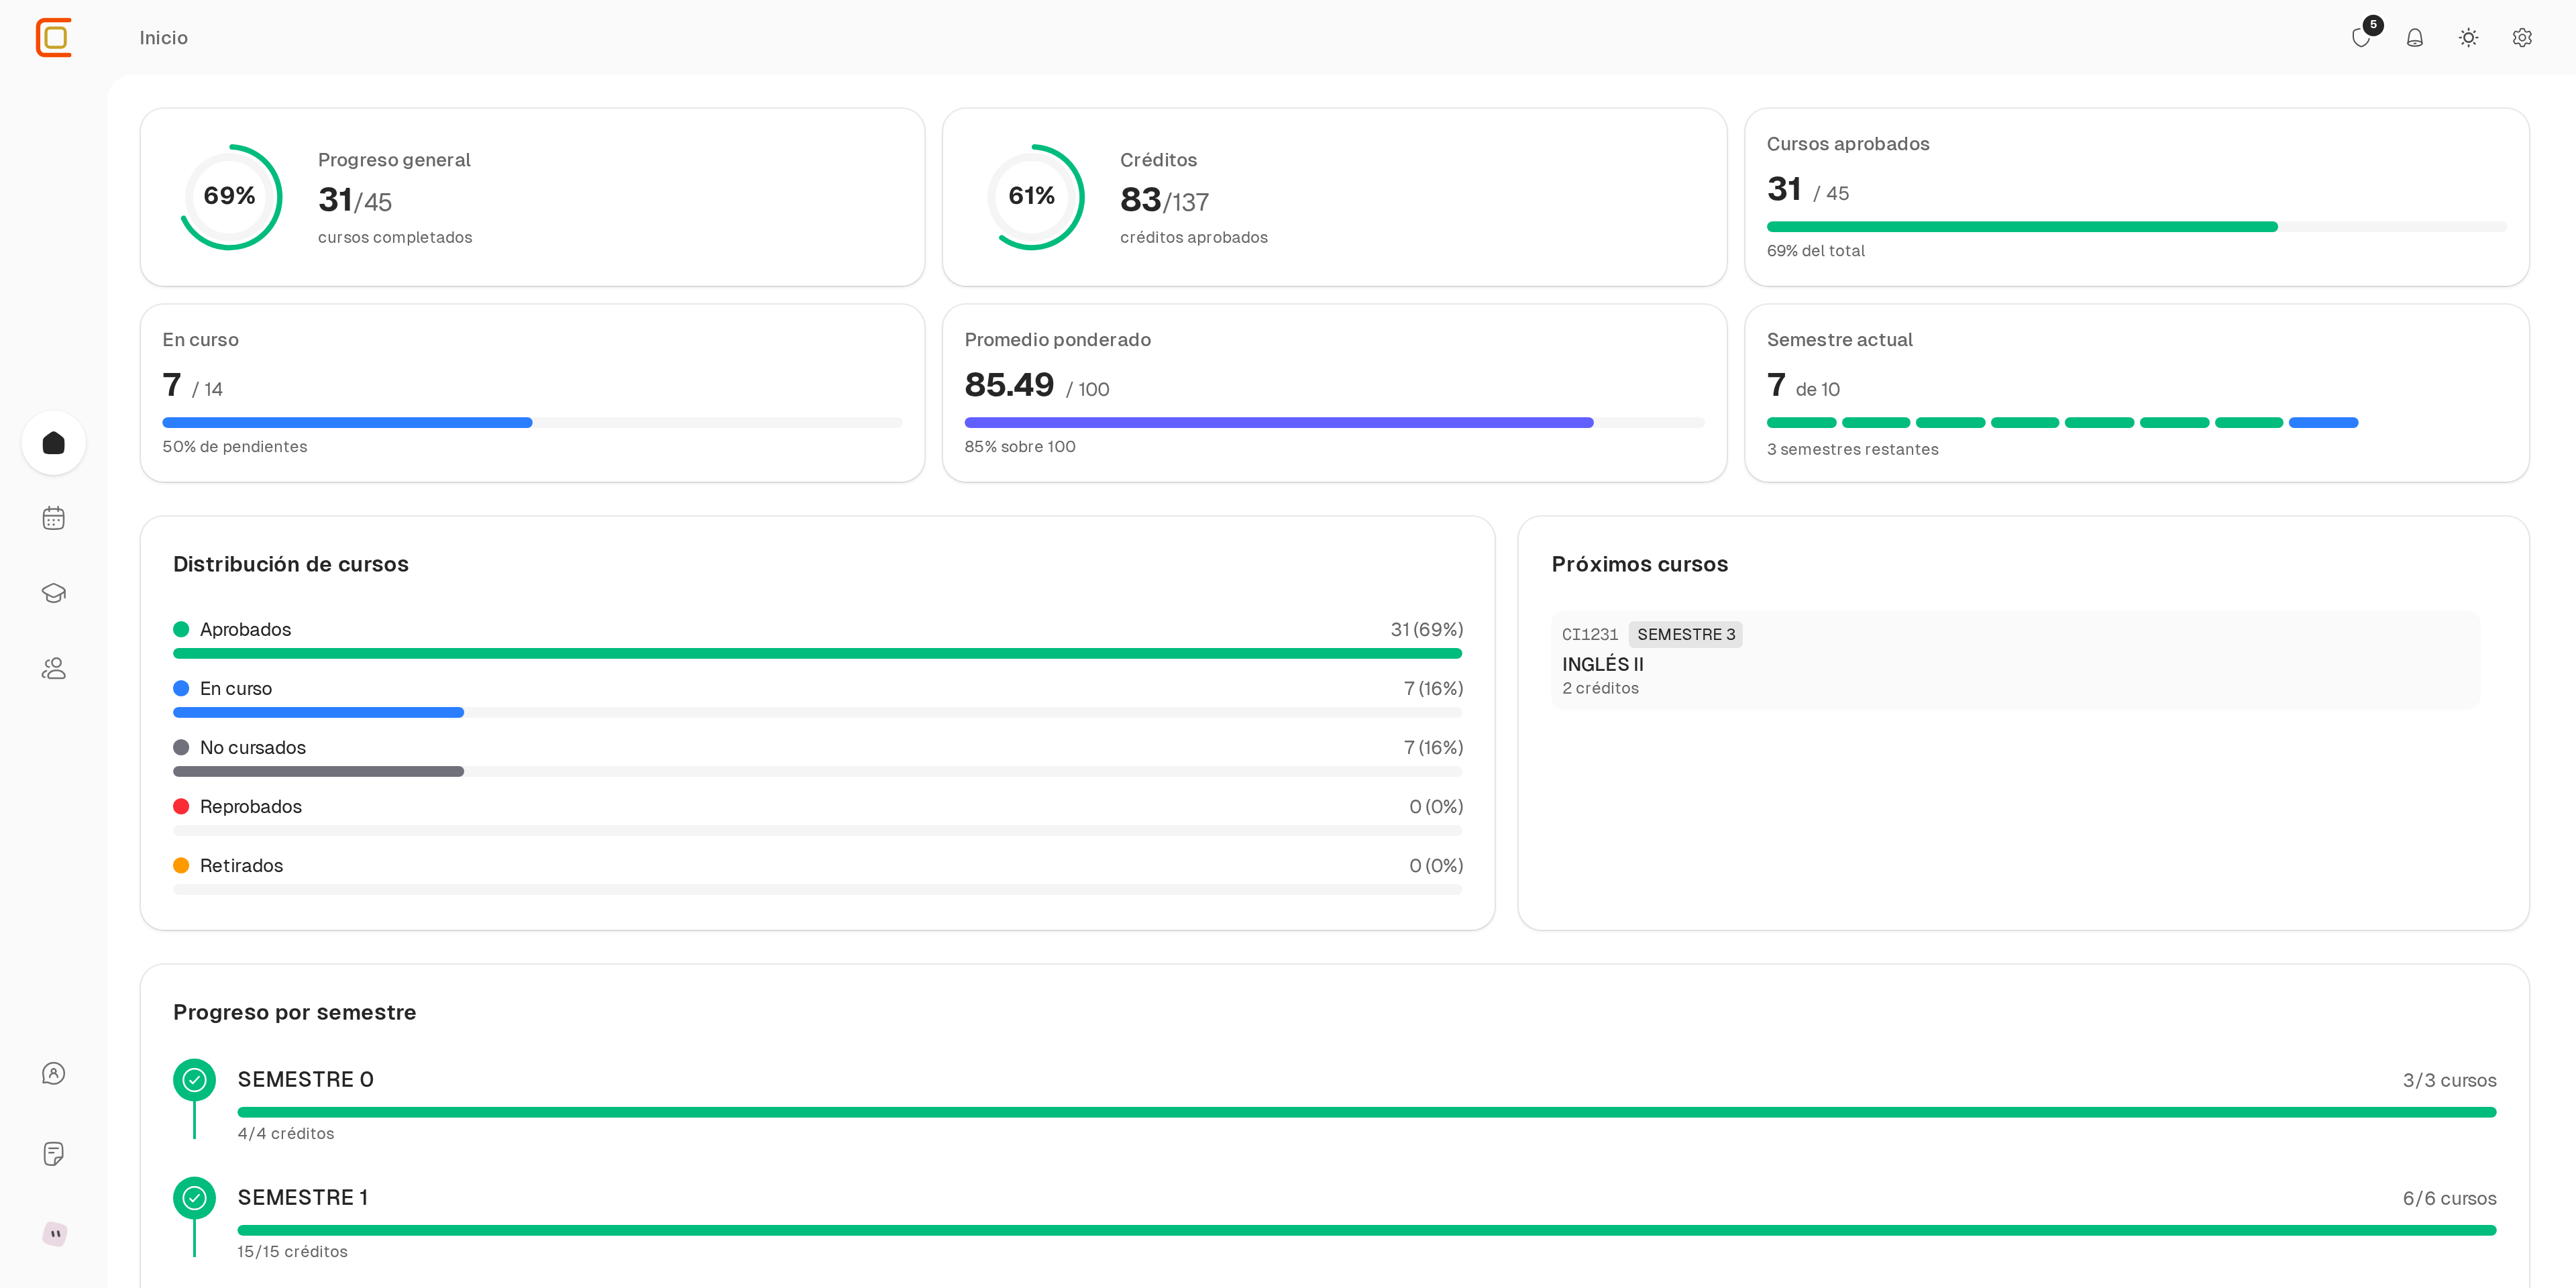
Task: Click '50% de pendientes' text
Action: click(x=235, y=446)
